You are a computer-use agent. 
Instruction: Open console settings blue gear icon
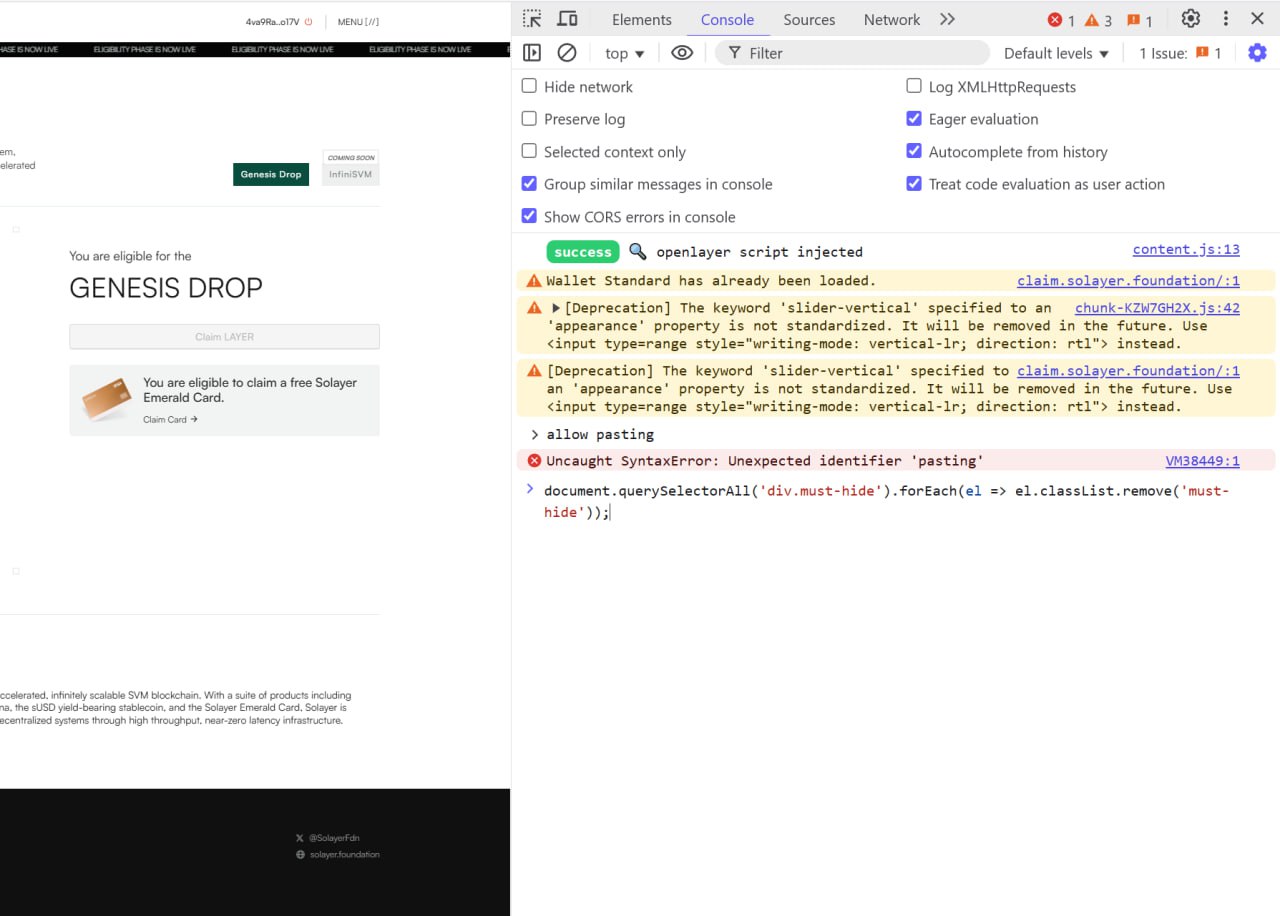[x=1257, y=53]
